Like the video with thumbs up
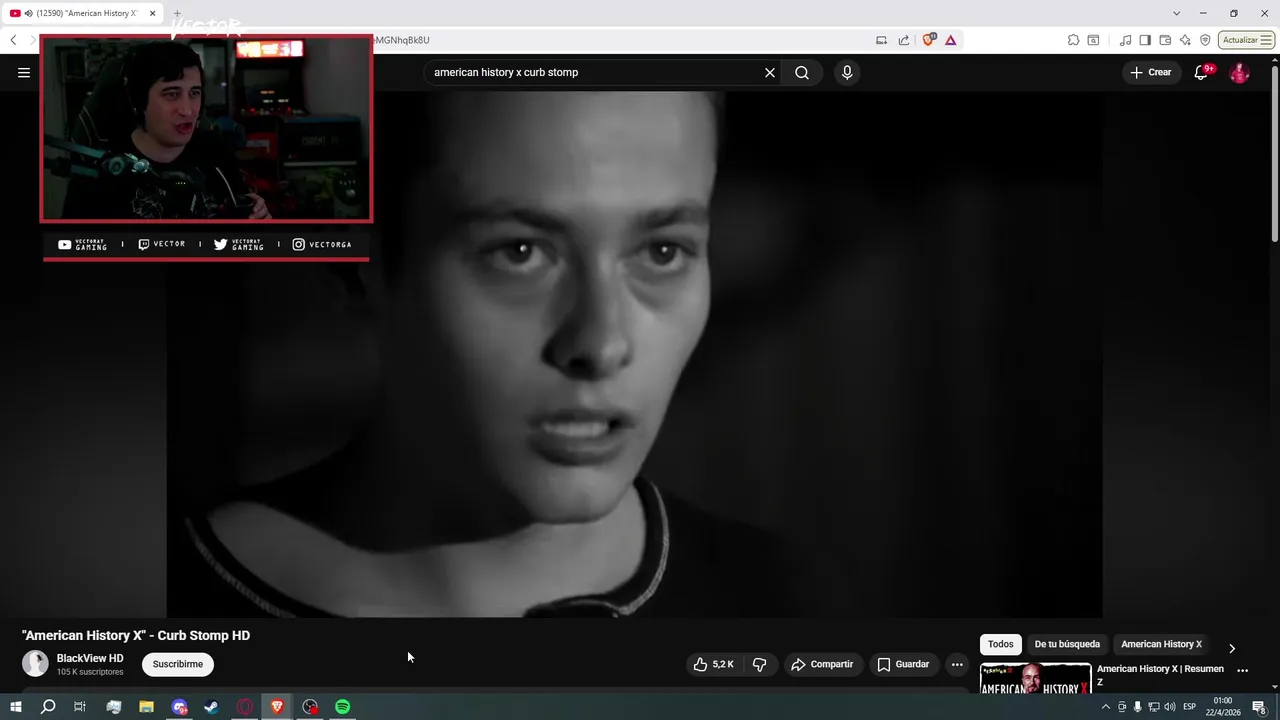Viewport: 1280px width, 720px height. click(715, 664)
